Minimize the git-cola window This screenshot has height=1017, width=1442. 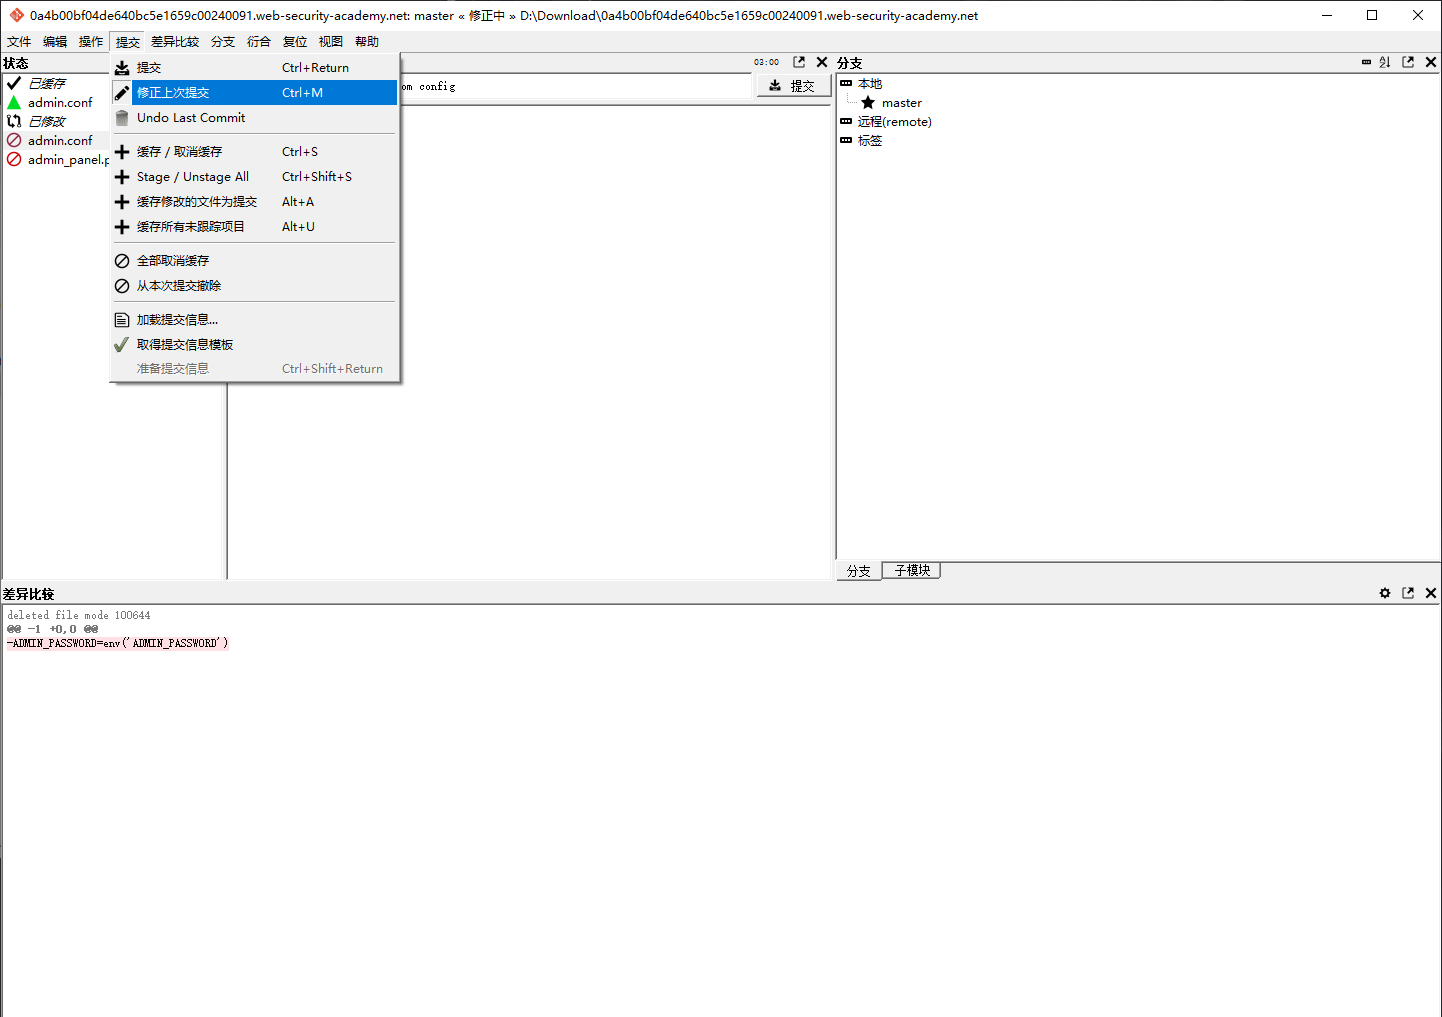[1327, 15]
